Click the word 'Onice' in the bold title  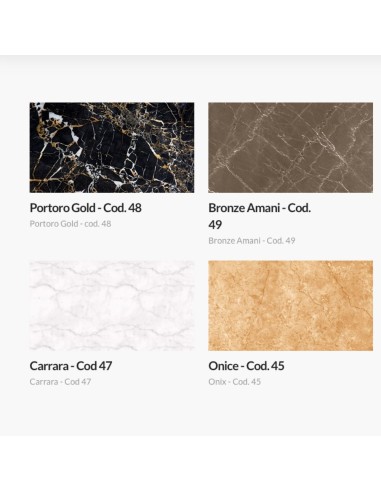coord(223,366)
